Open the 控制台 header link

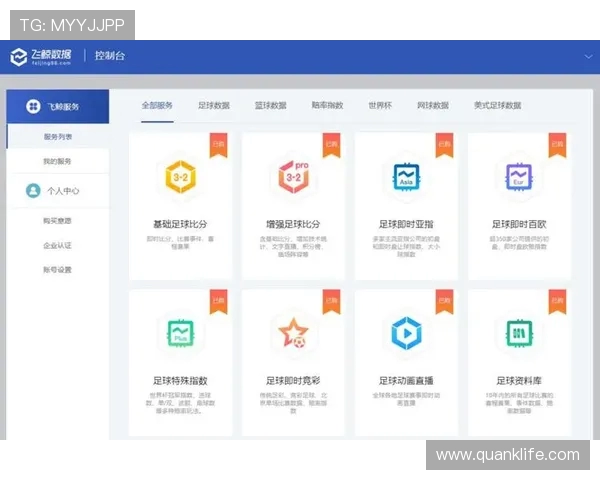point(110,56)
